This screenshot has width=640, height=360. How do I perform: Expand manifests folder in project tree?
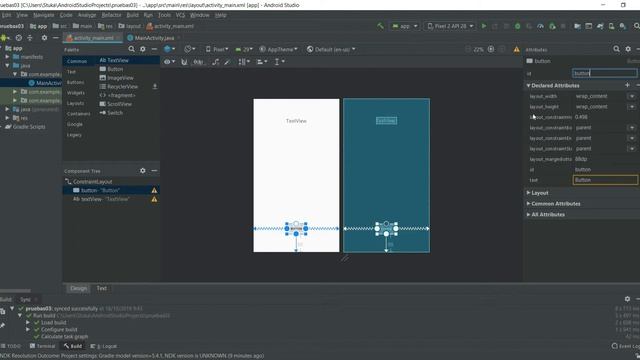pos(7,57)
